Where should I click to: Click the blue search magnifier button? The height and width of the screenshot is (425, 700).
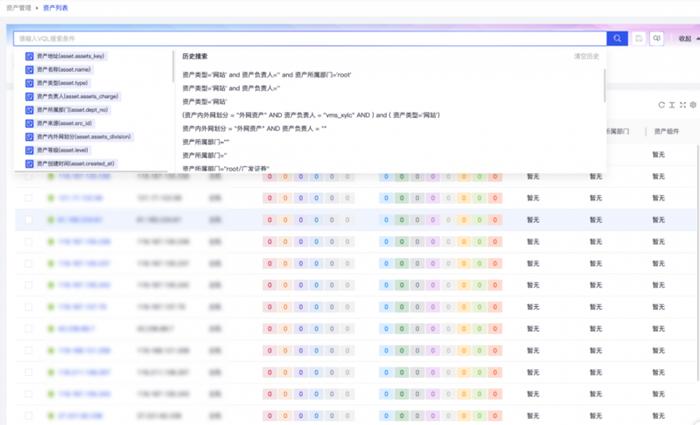coord(619,38)
